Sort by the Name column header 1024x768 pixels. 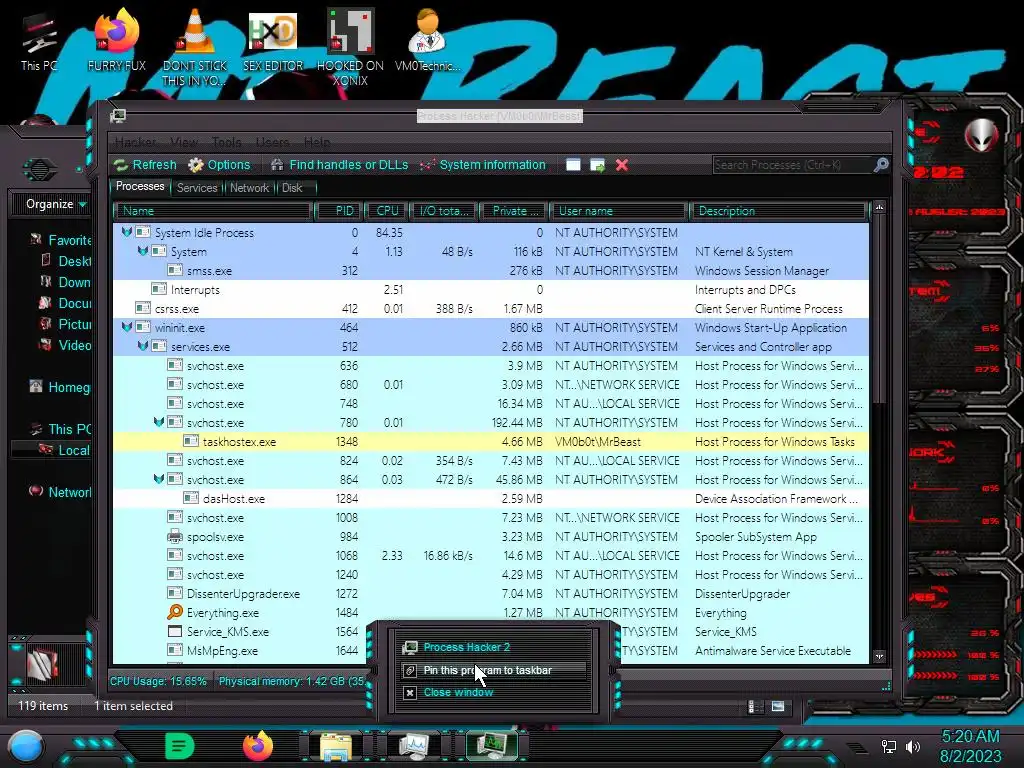click(212, 211)
